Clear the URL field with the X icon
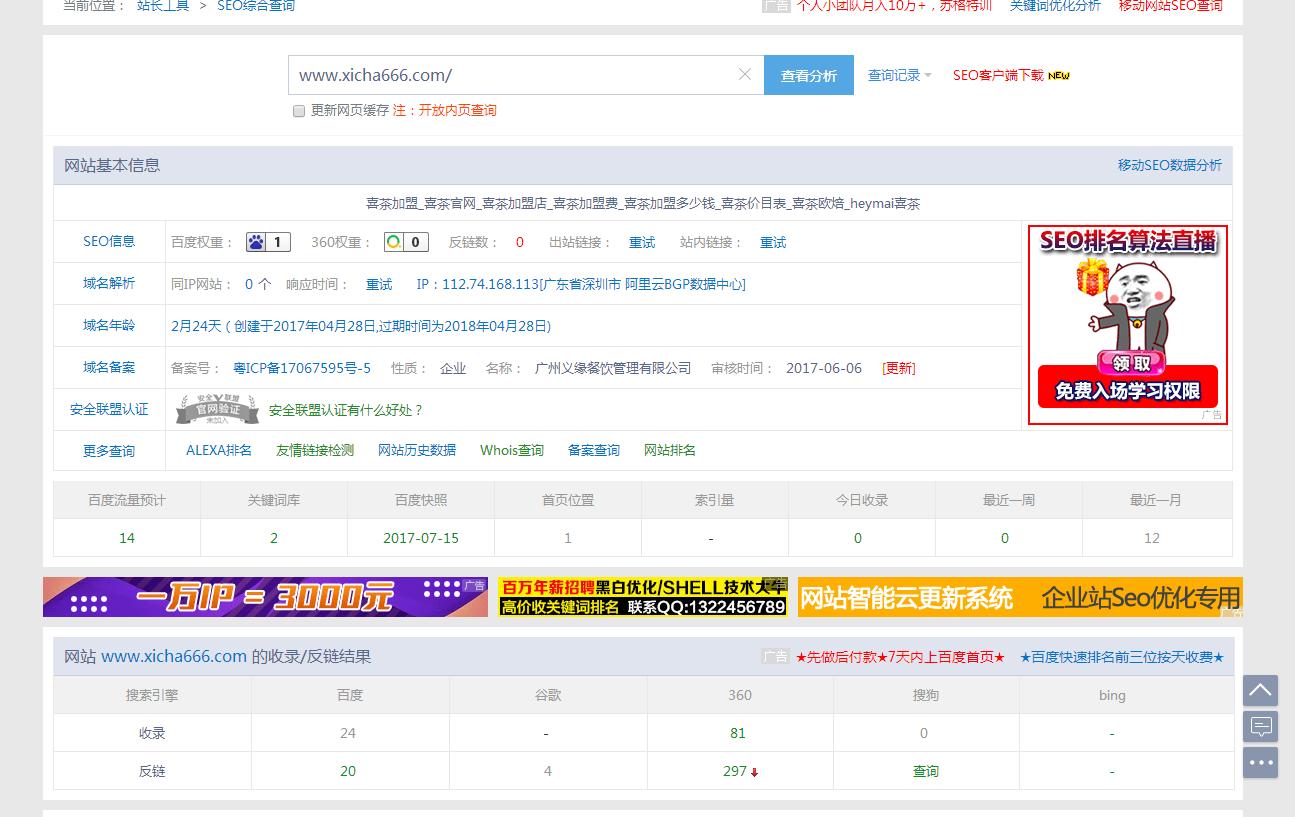The width and height of the screenshot is (1295, 817). coord(744,74)
